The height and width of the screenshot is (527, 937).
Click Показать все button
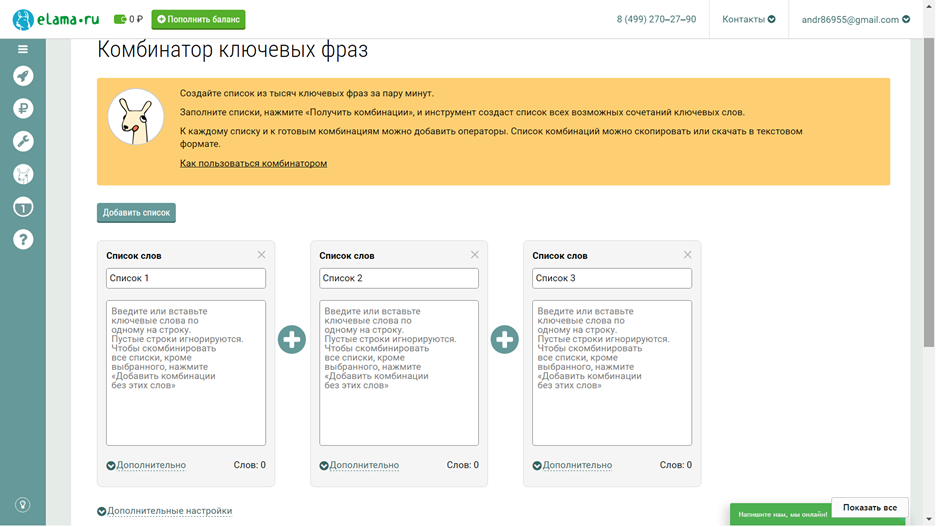click(x=869, y=507)
